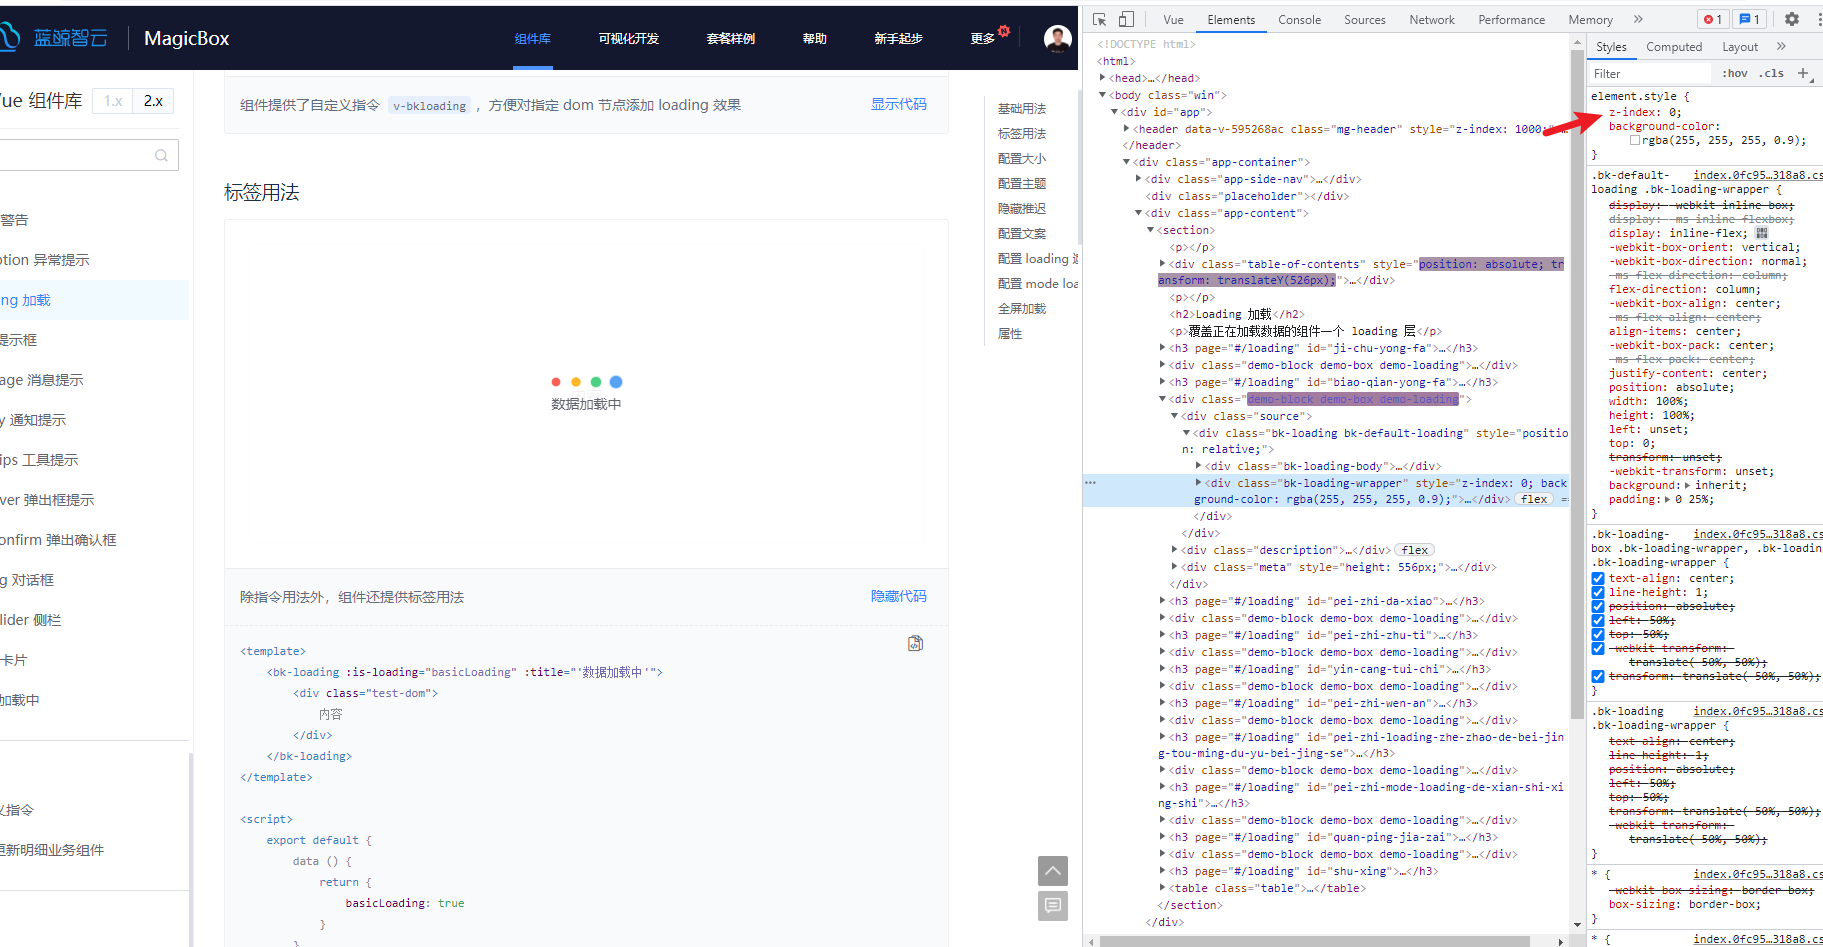This screenshot has width=1823, height=947.
Task: Disable the line-height: 1 property
Action: click(x=1597, y=592)
